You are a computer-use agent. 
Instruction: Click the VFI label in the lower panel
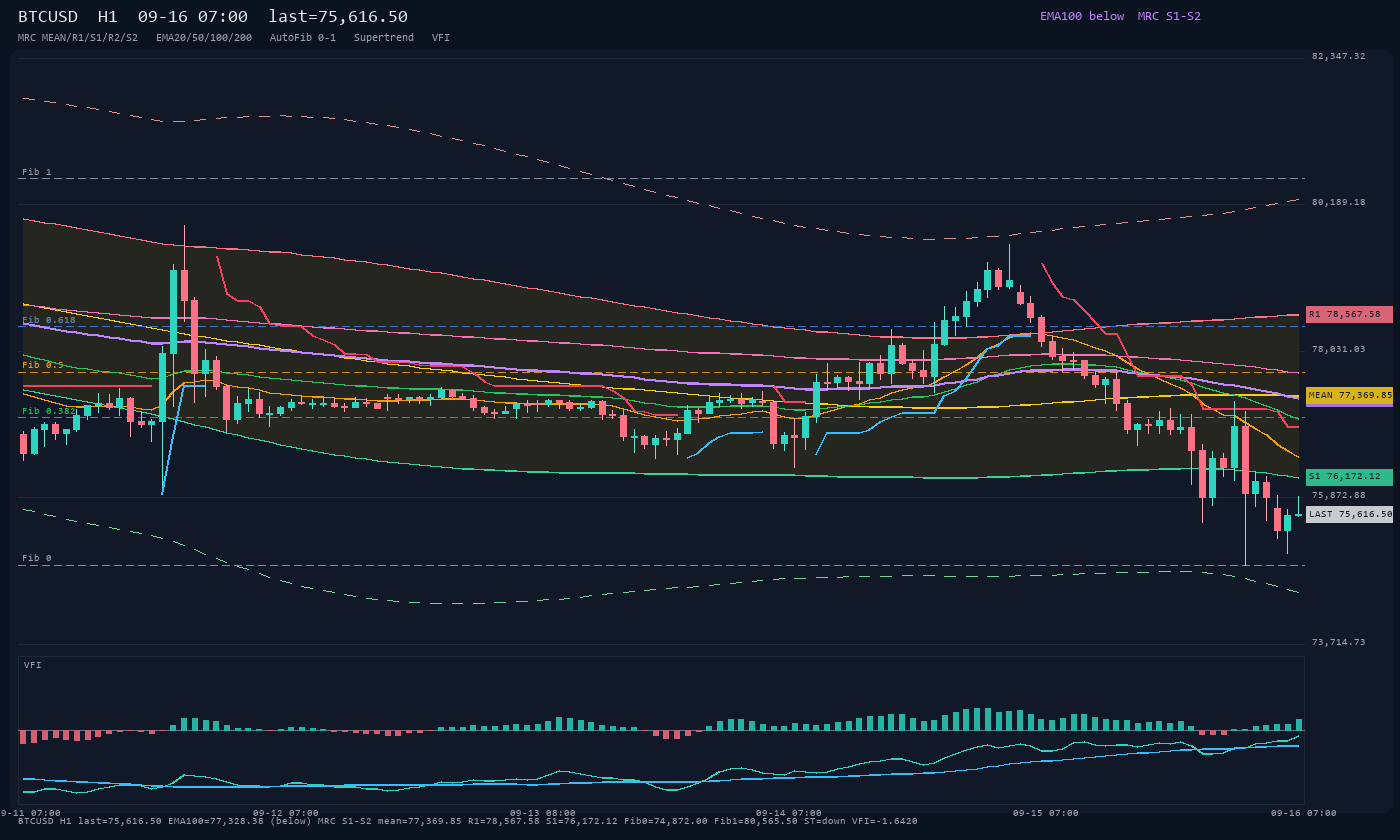(x=33, y=665)
